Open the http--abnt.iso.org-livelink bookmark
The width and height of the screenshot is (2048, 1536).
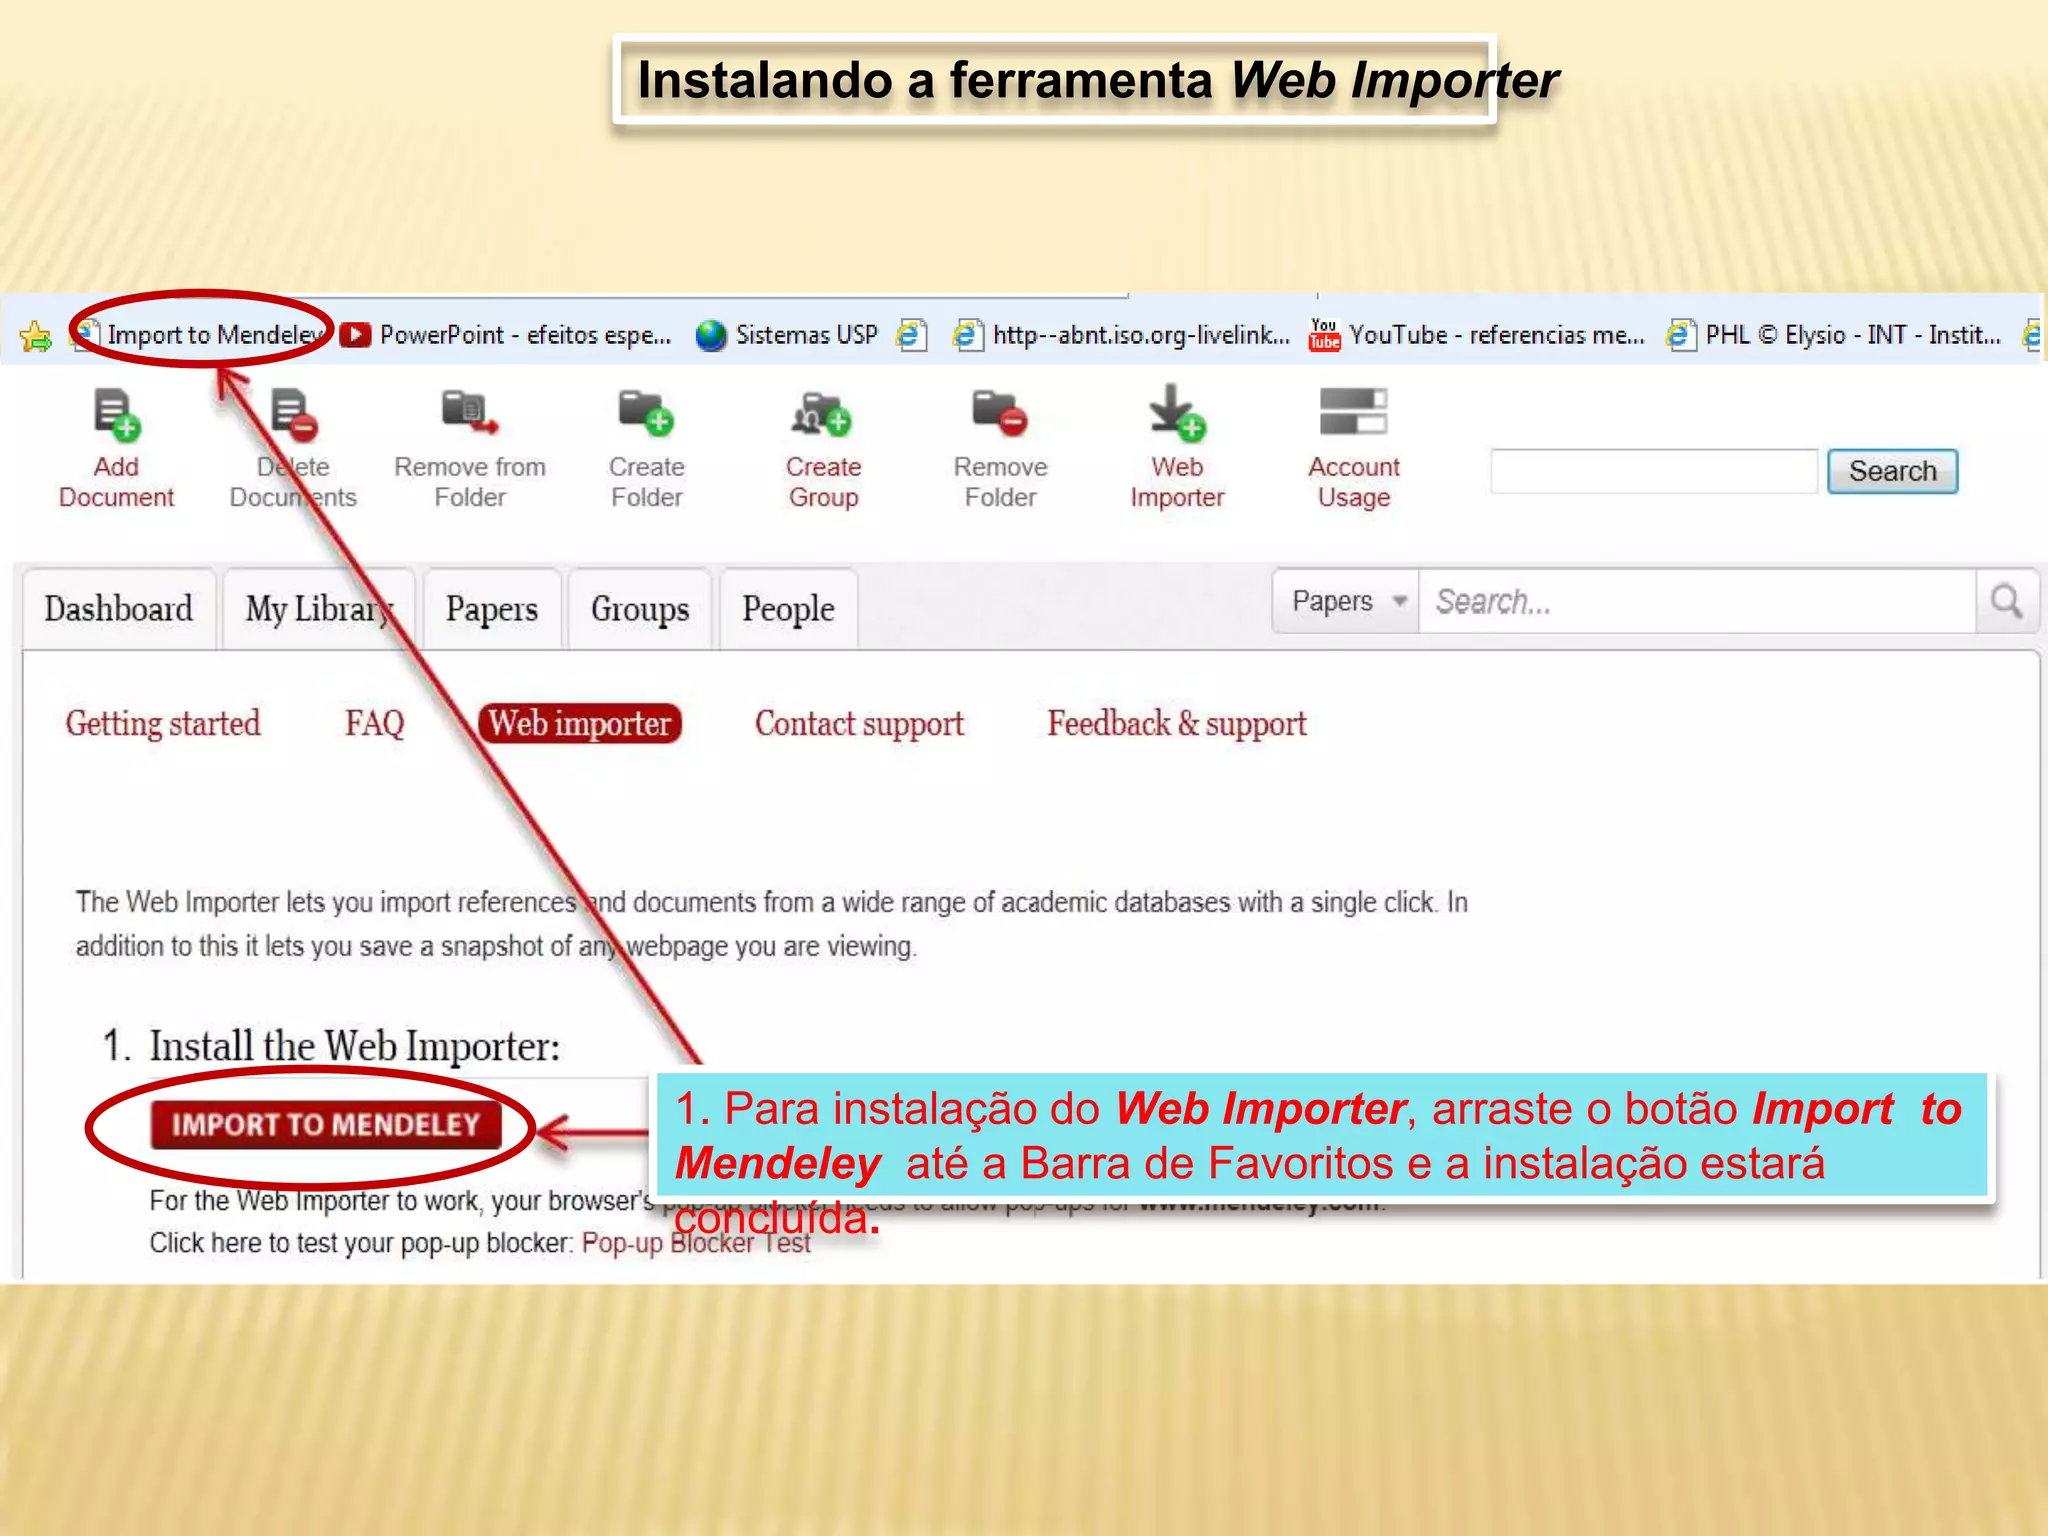[1121, 335]
